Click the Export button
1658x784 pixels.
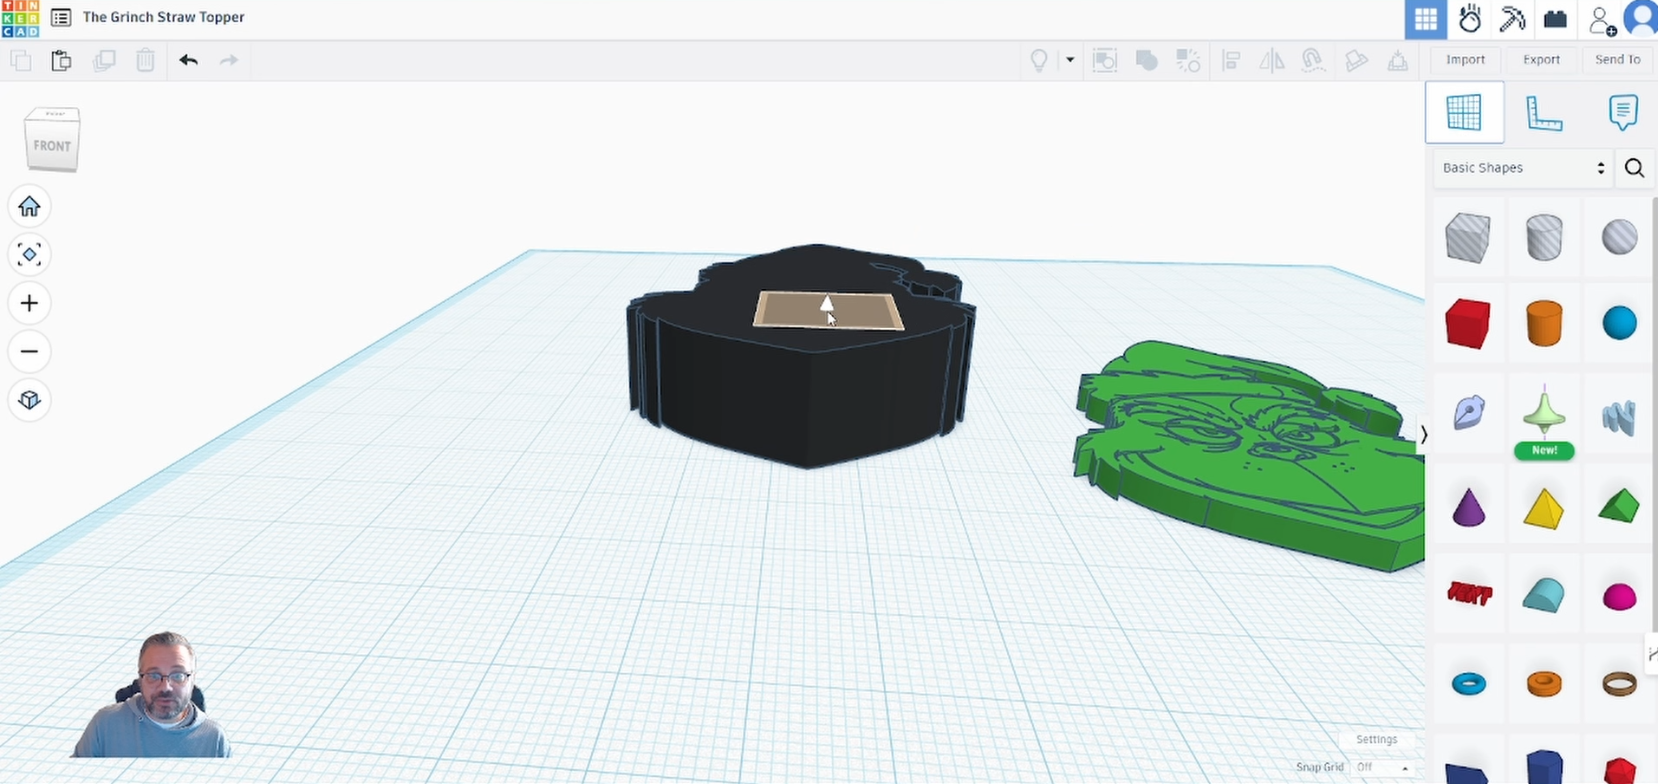point(1541,60)
